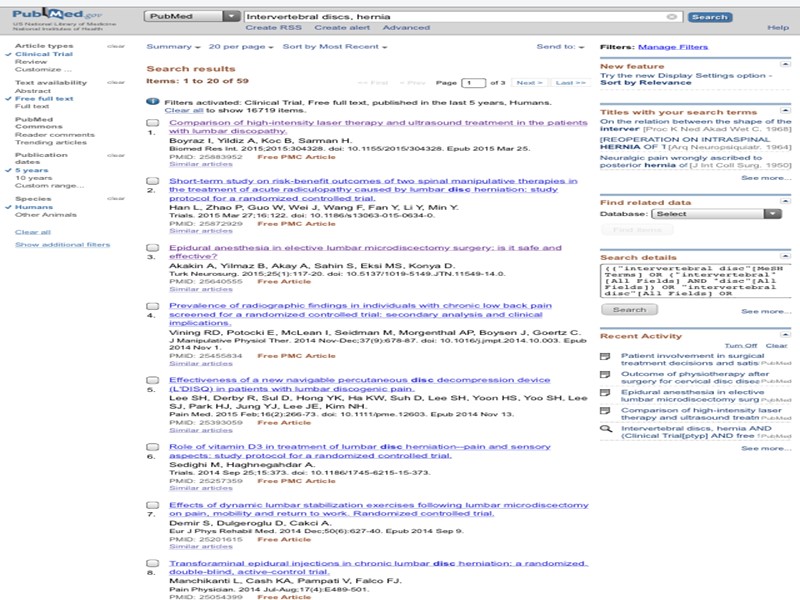Select Customize article types option
Viewport: 800px width, 600px height.
[43, 69]
